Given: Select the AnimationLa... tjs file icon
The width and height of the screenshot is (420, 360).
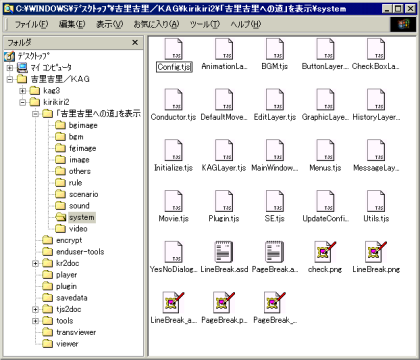Looking at the screenshot, I should pos(224,49).
